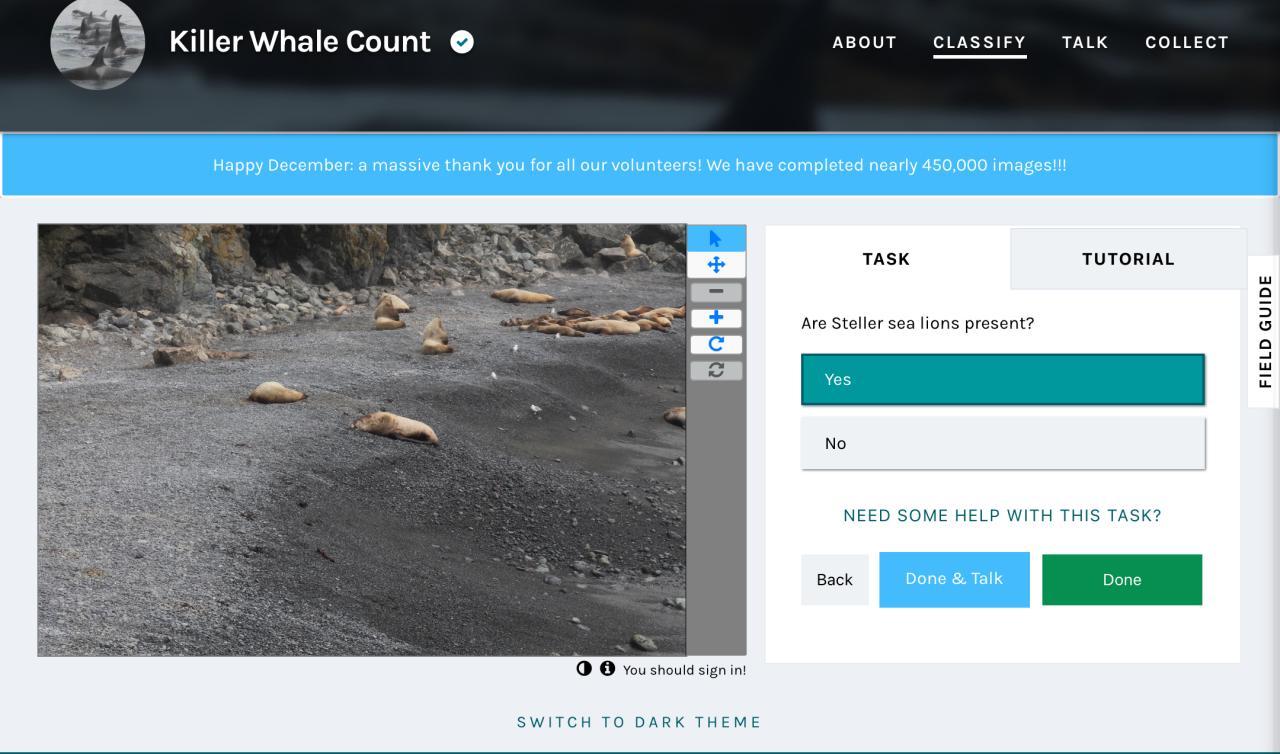1280x754 pixels.
Task: Open the About page
Action: [x=865, y=42]
